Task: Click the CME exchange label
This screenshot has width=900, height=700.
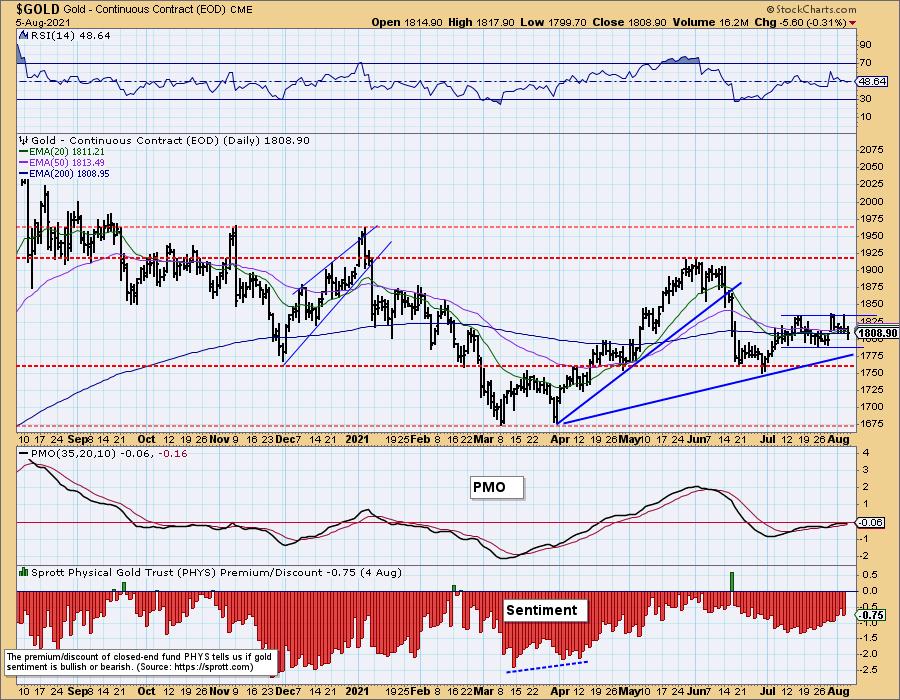Action: coord(240,10)
